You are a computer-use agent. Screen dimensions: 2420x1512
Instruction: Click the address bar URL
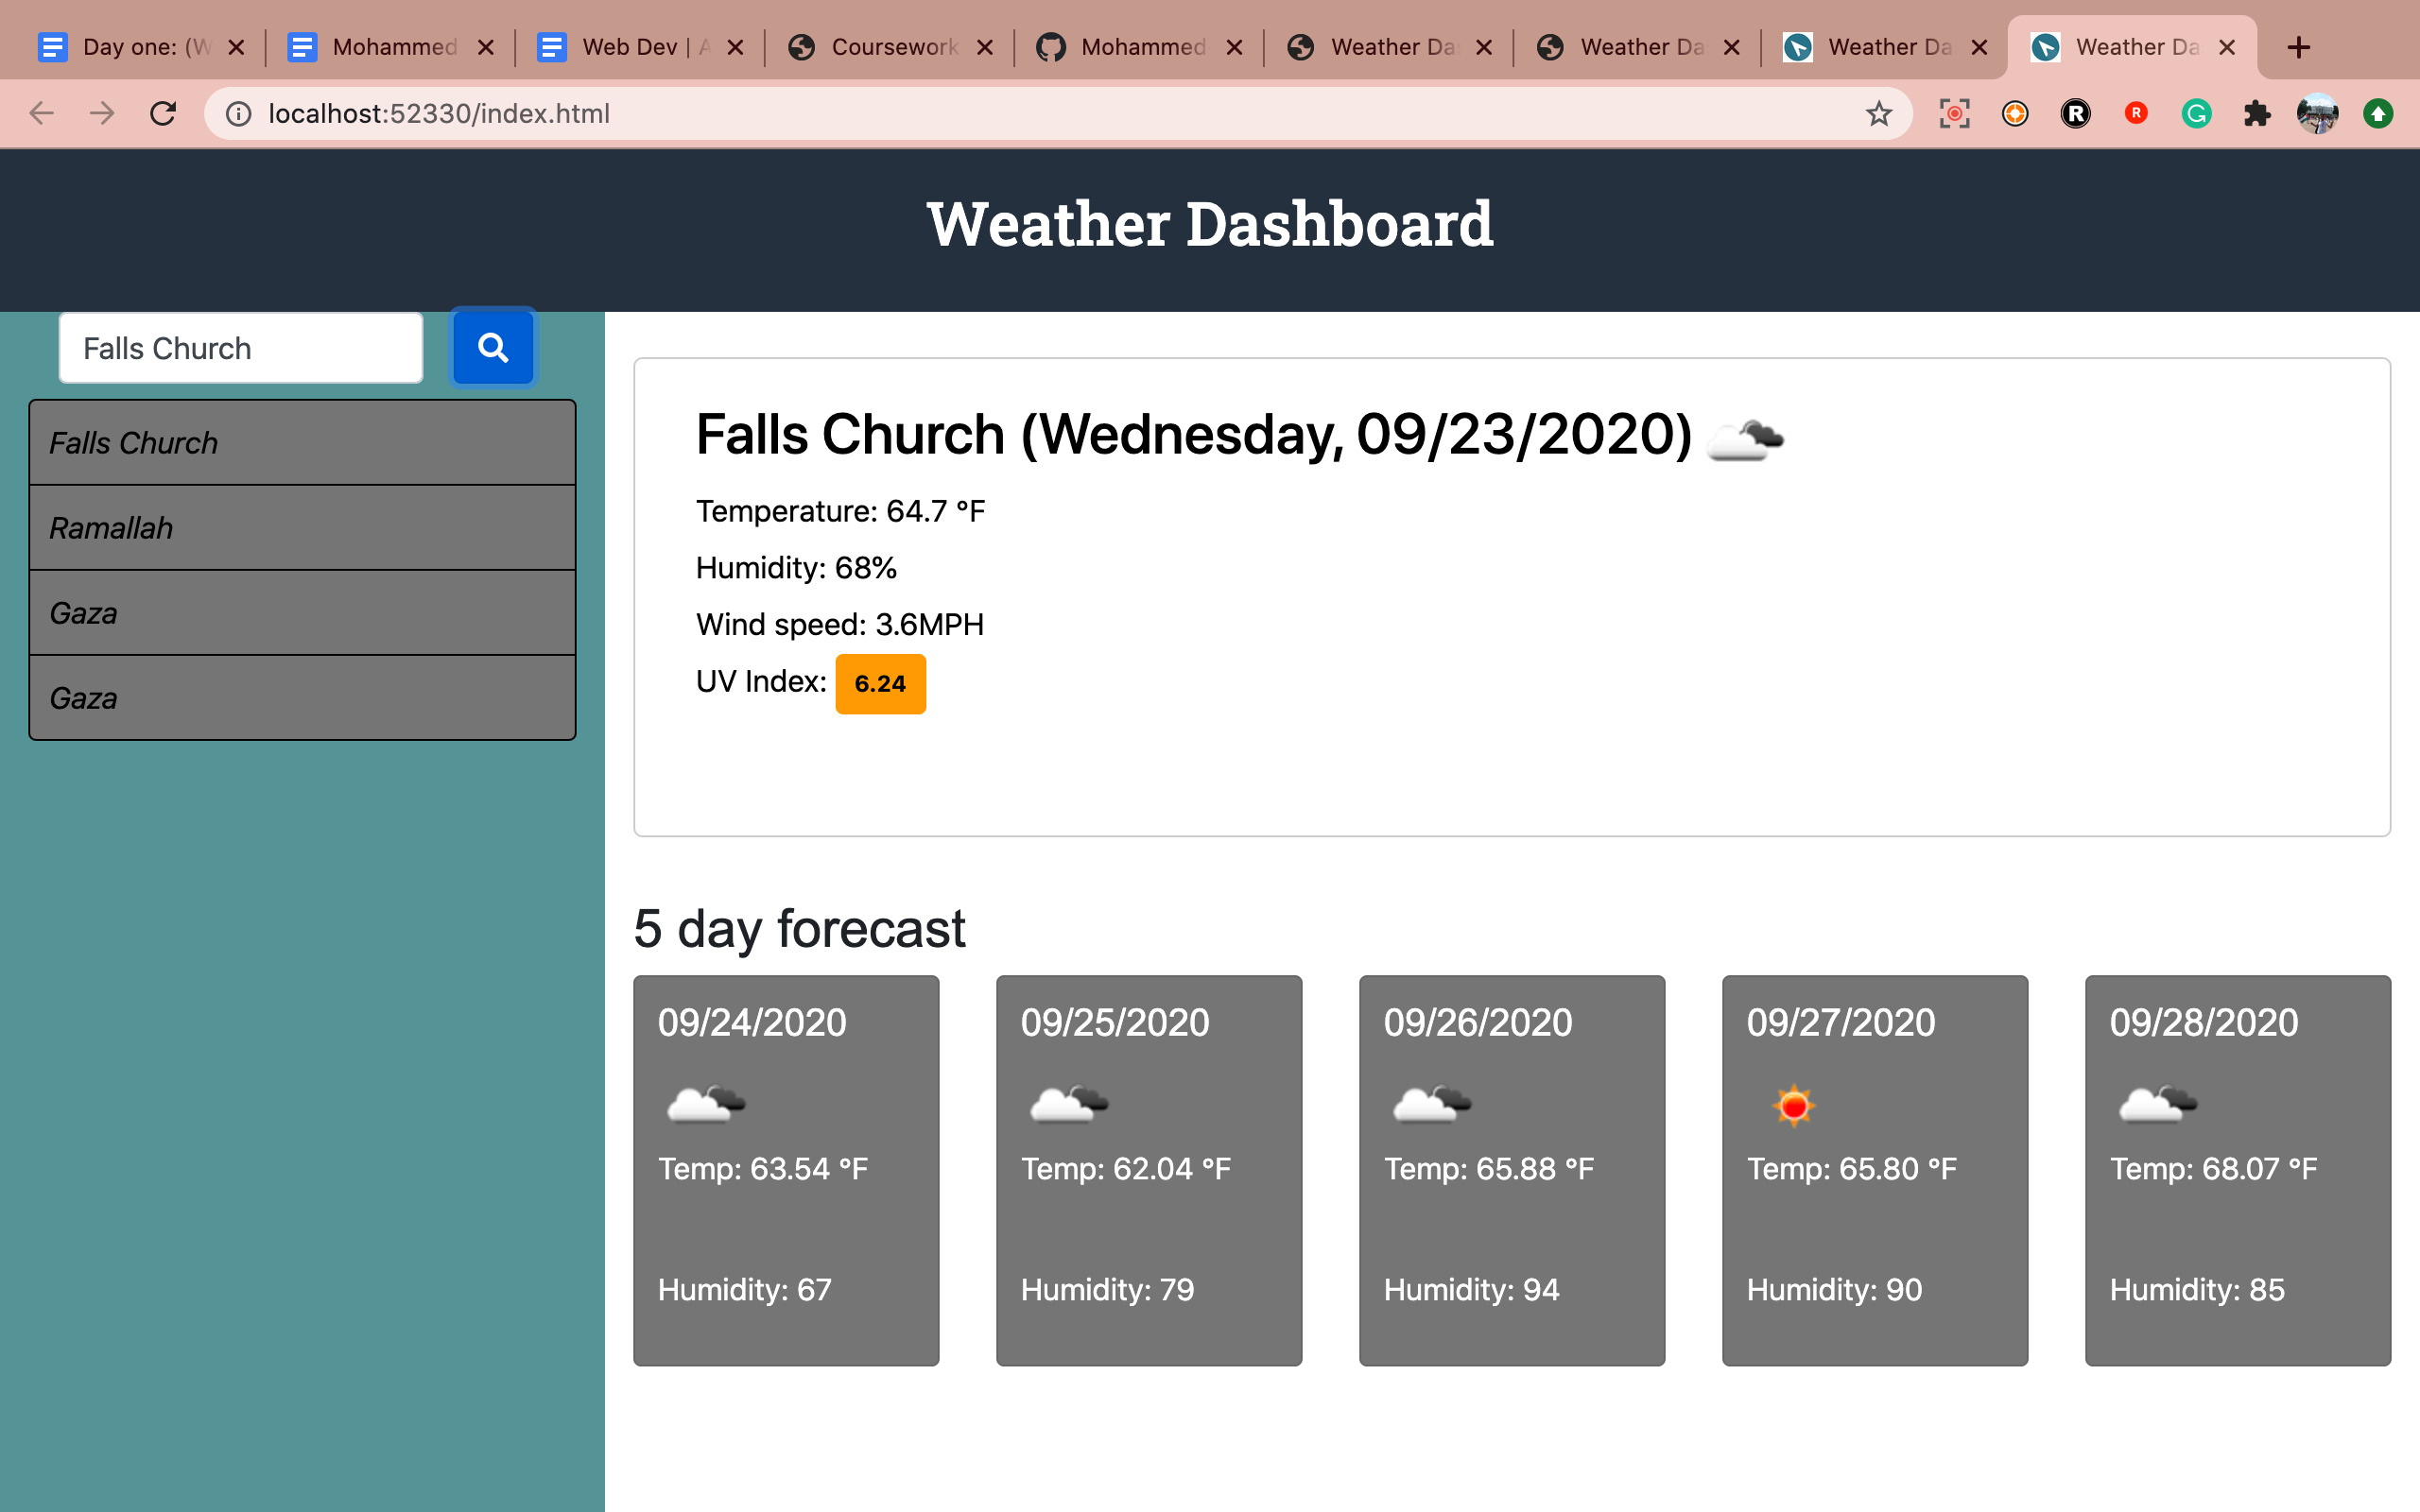point(439,113)
